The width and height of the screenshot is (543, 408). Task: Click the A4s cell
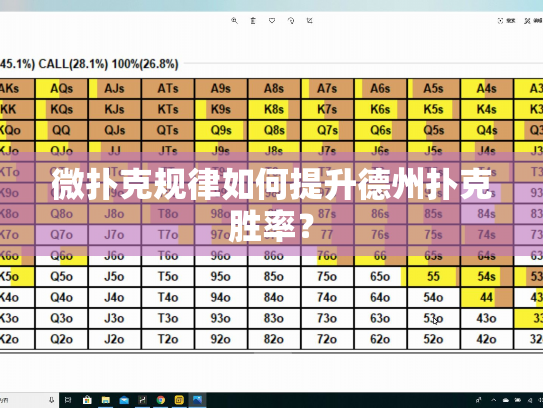click(x=487, y=89)
